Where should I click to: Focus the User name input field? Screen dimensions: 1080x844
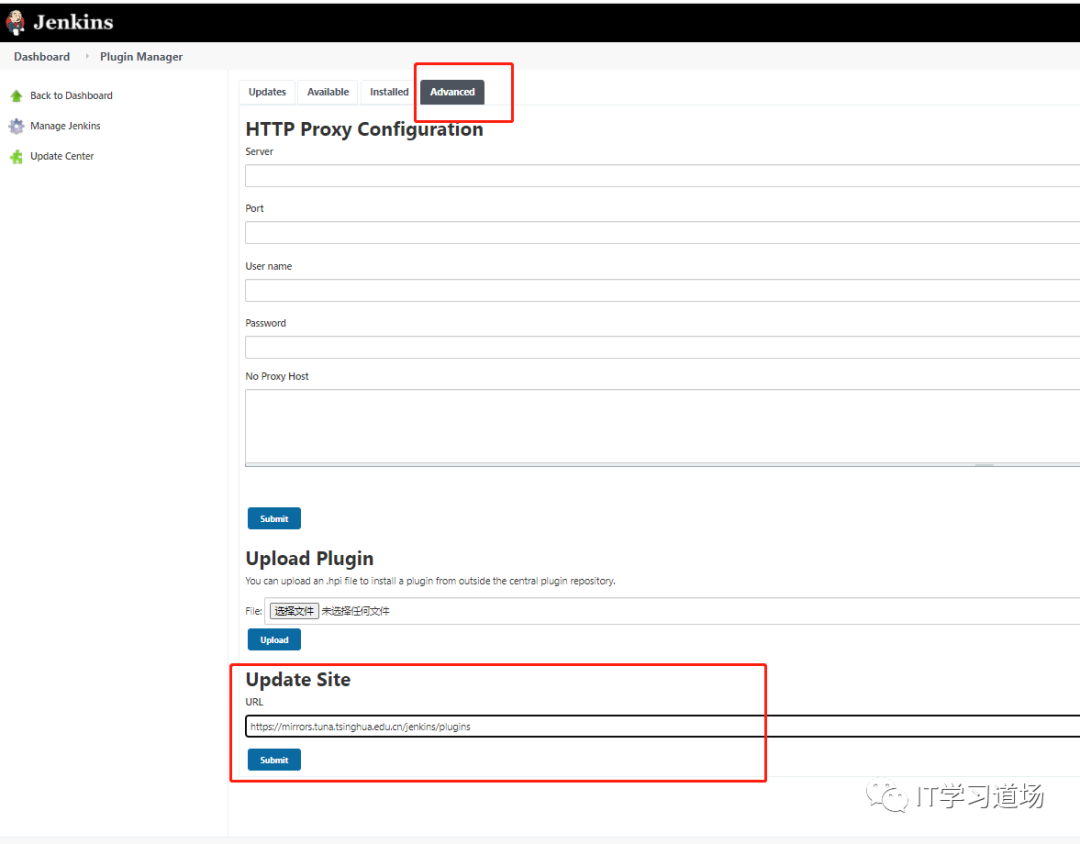coord(663,290)
